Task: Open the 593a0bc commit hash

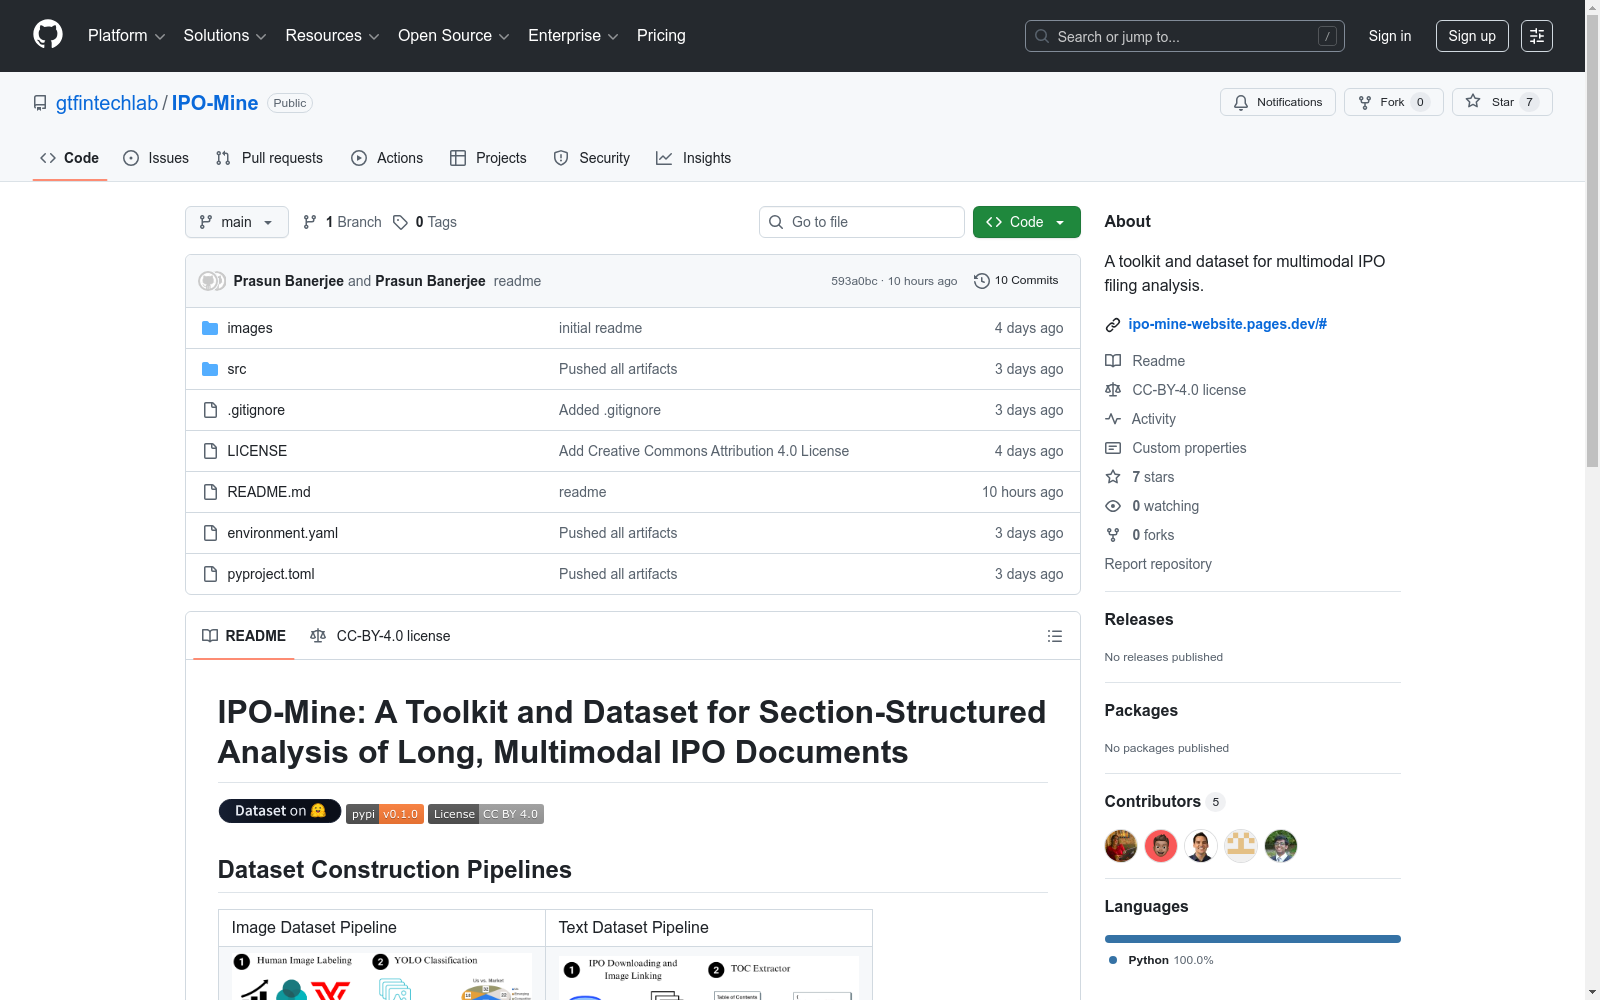Action: coord(854,281)
